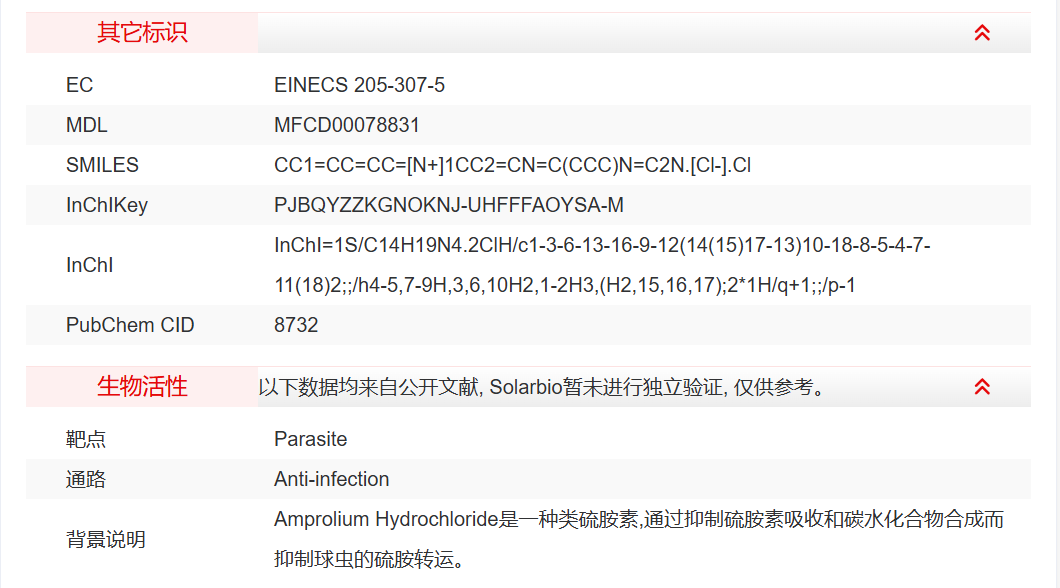Collapse the 其它标识 section using its chevron
Image resolution: width=1060 pixels, height=588 pixels.
pos(982,33)
